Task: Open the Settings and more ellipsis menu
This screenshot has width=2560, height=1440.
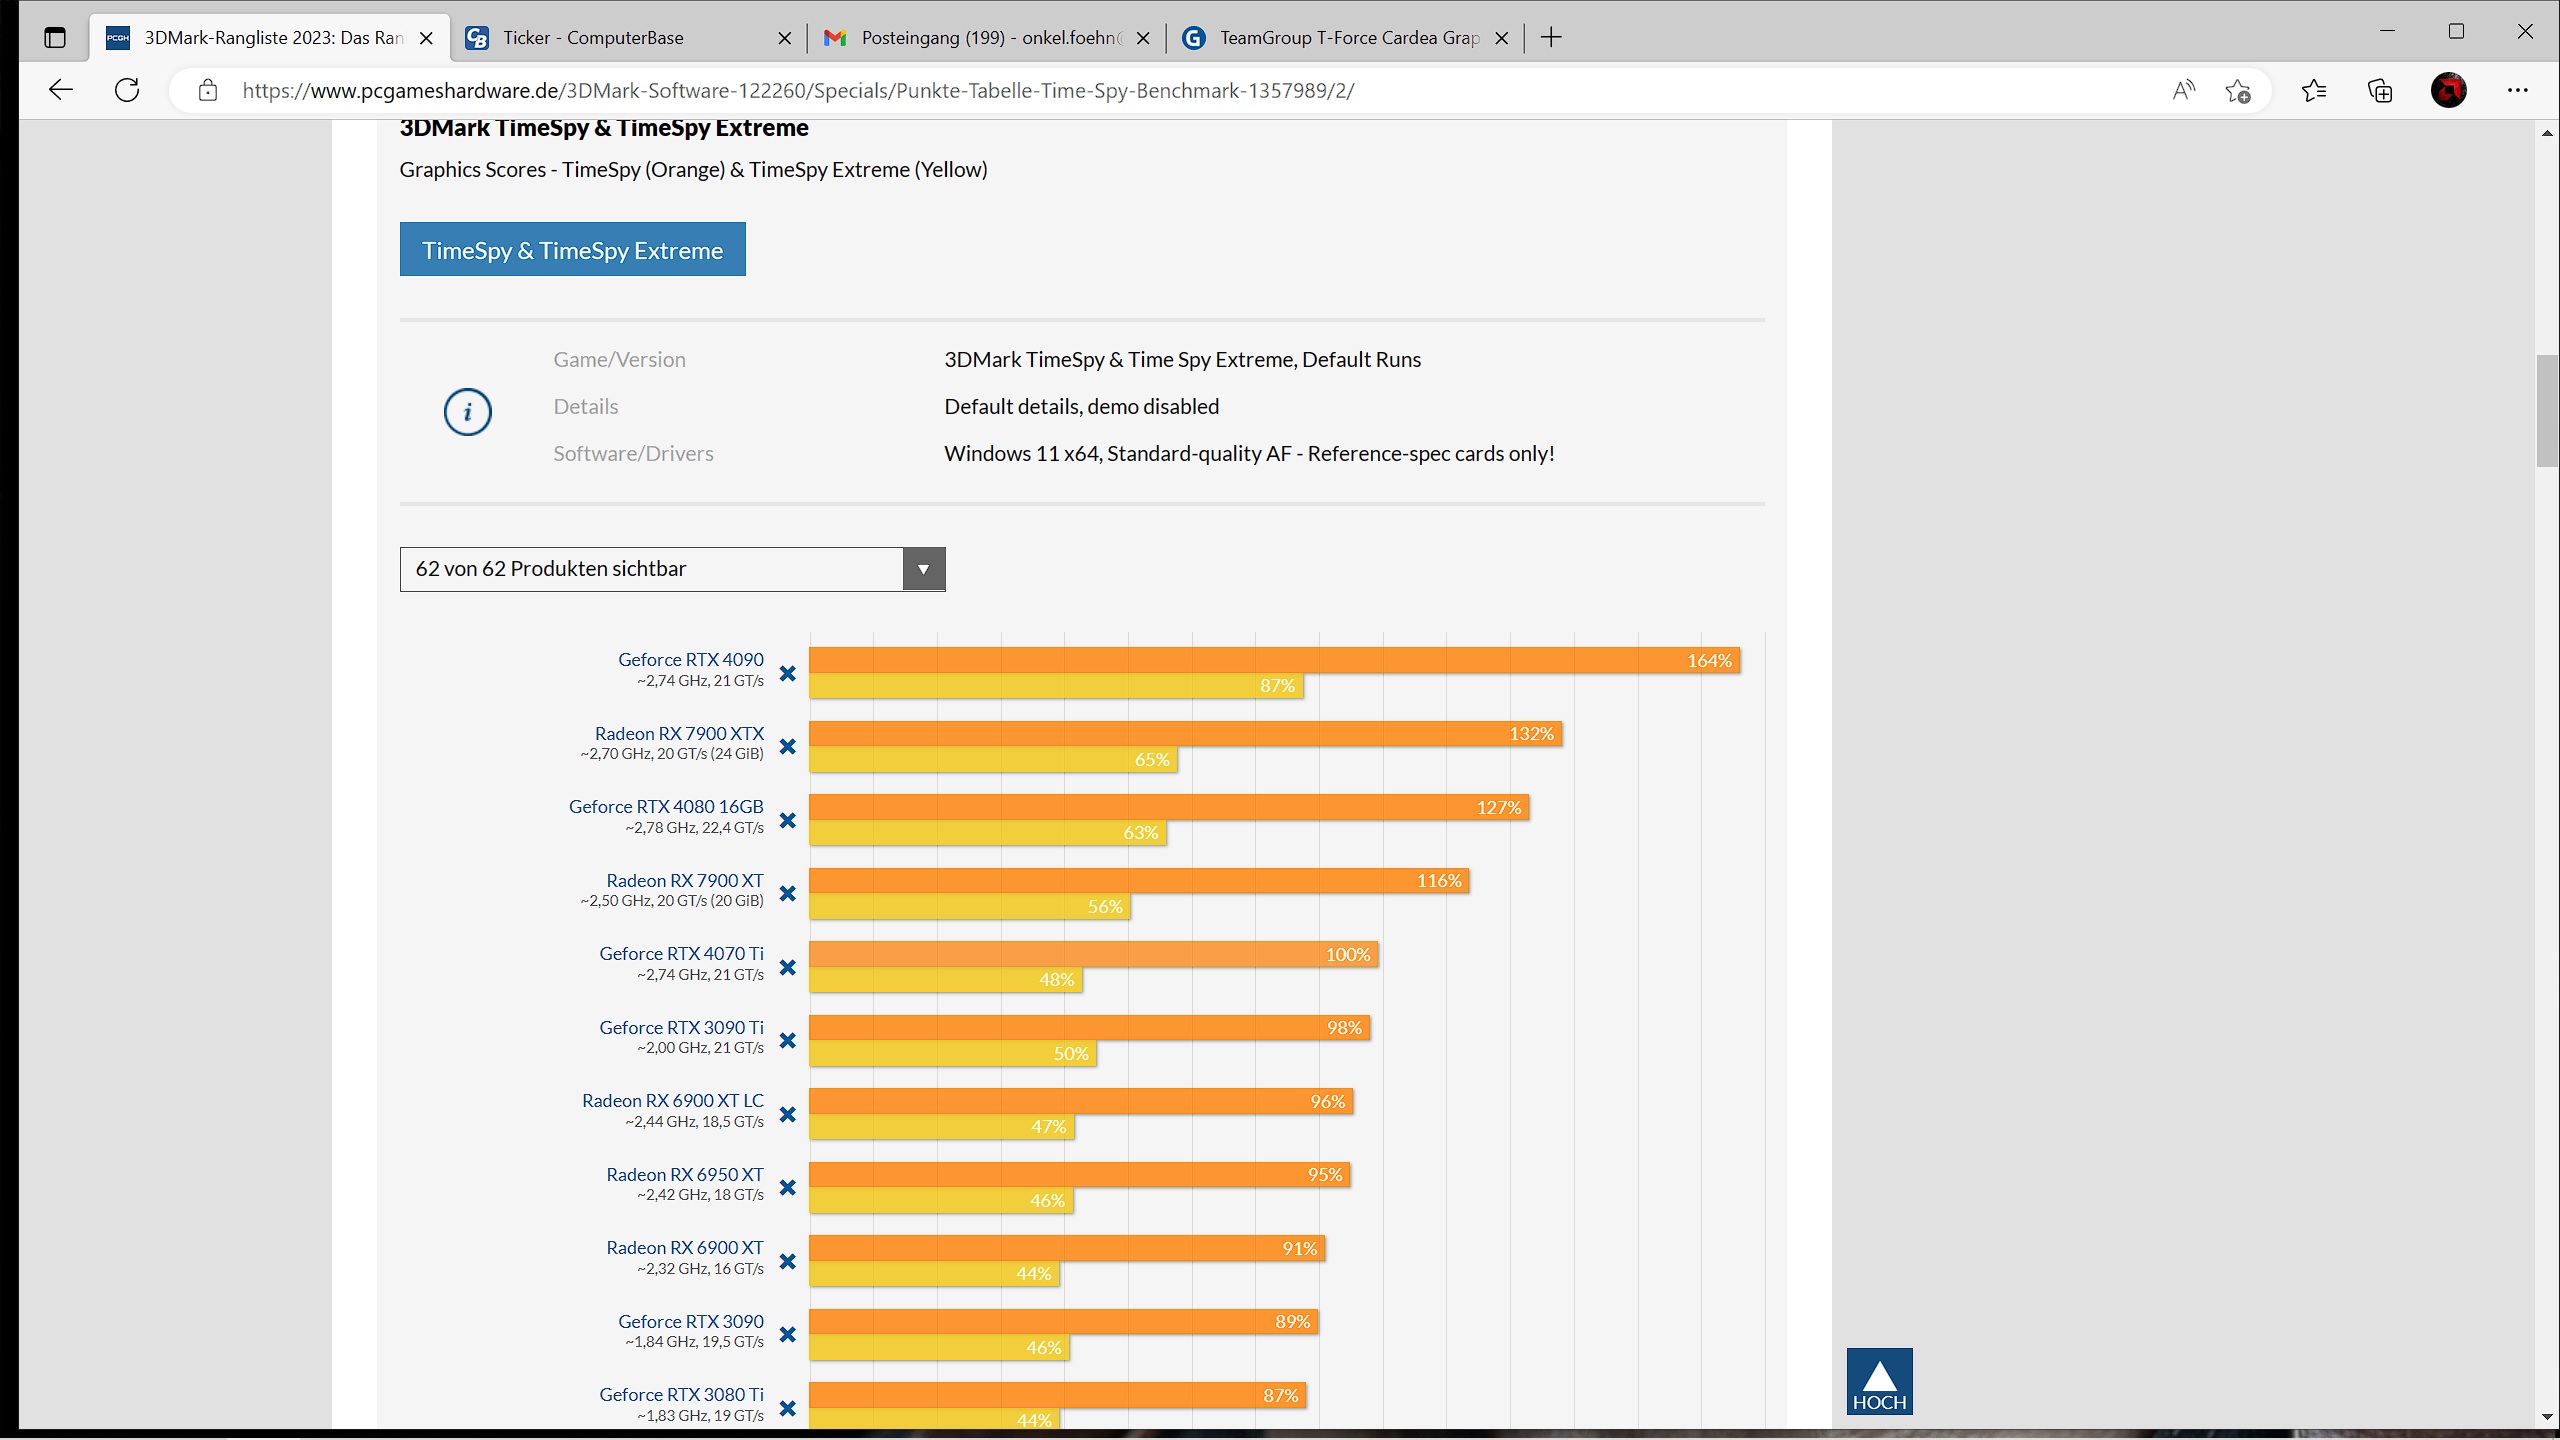Action: [2517, 91]
